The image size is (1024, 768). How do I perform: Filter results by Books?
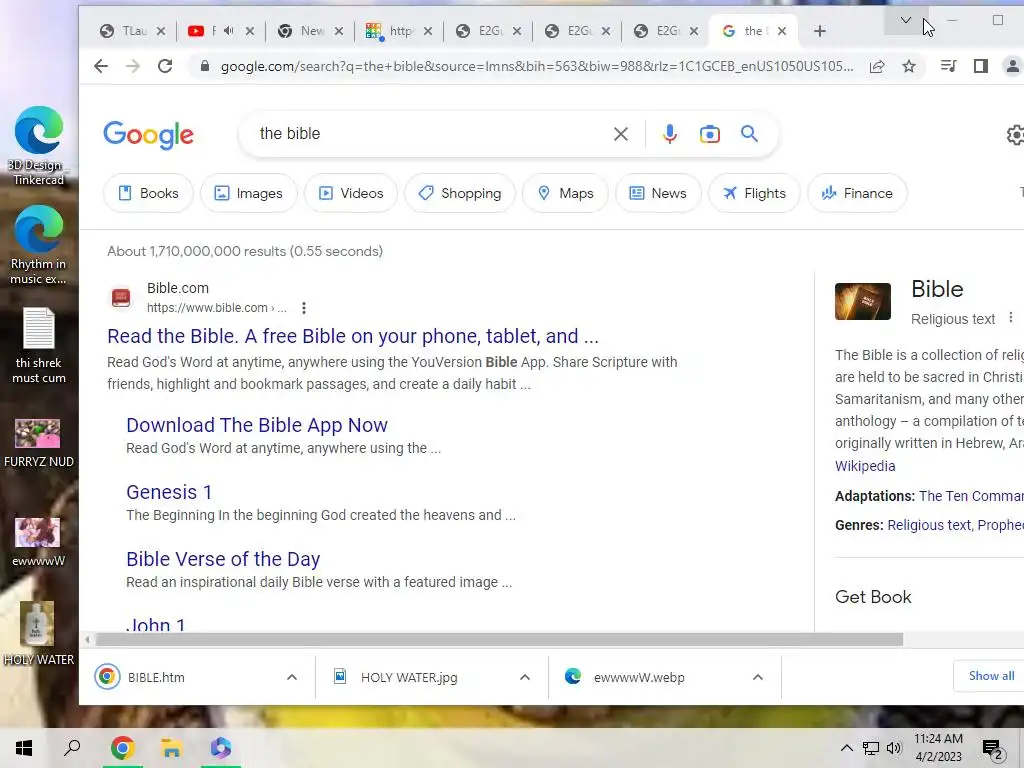click(x=148, y=193)
